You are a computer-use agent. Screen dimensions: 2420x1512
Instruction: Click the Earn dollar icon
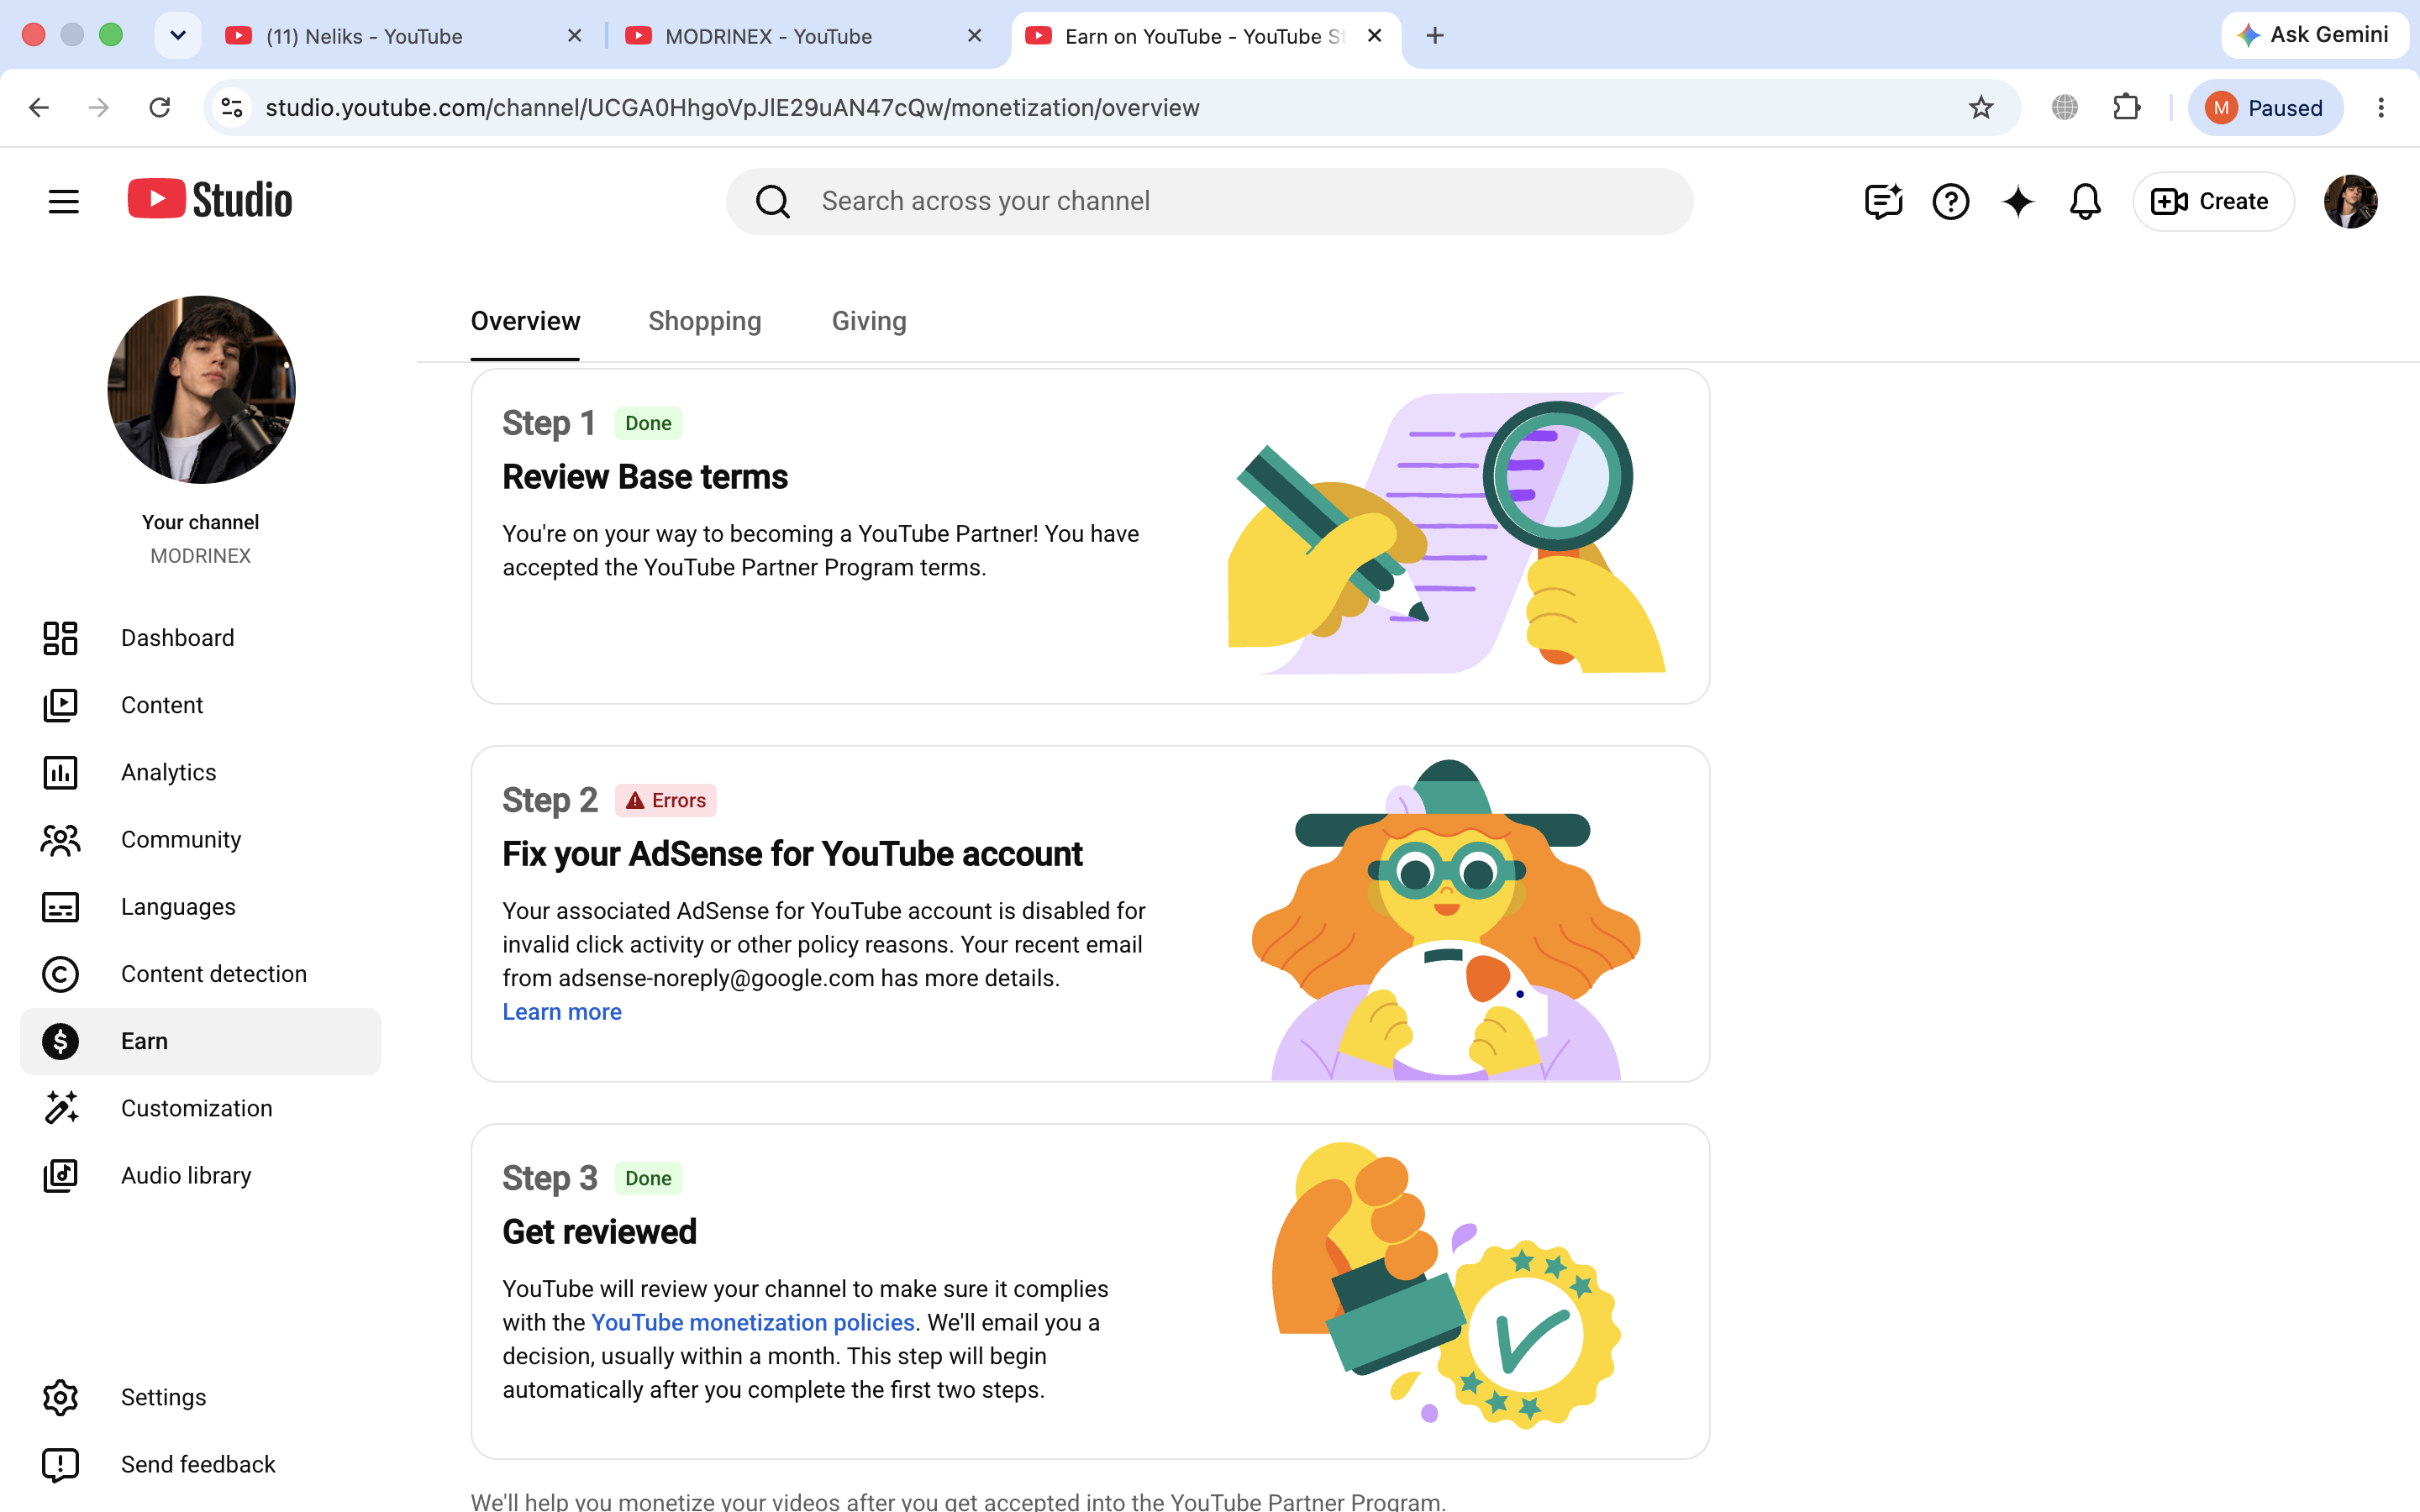click(60, 1041)
